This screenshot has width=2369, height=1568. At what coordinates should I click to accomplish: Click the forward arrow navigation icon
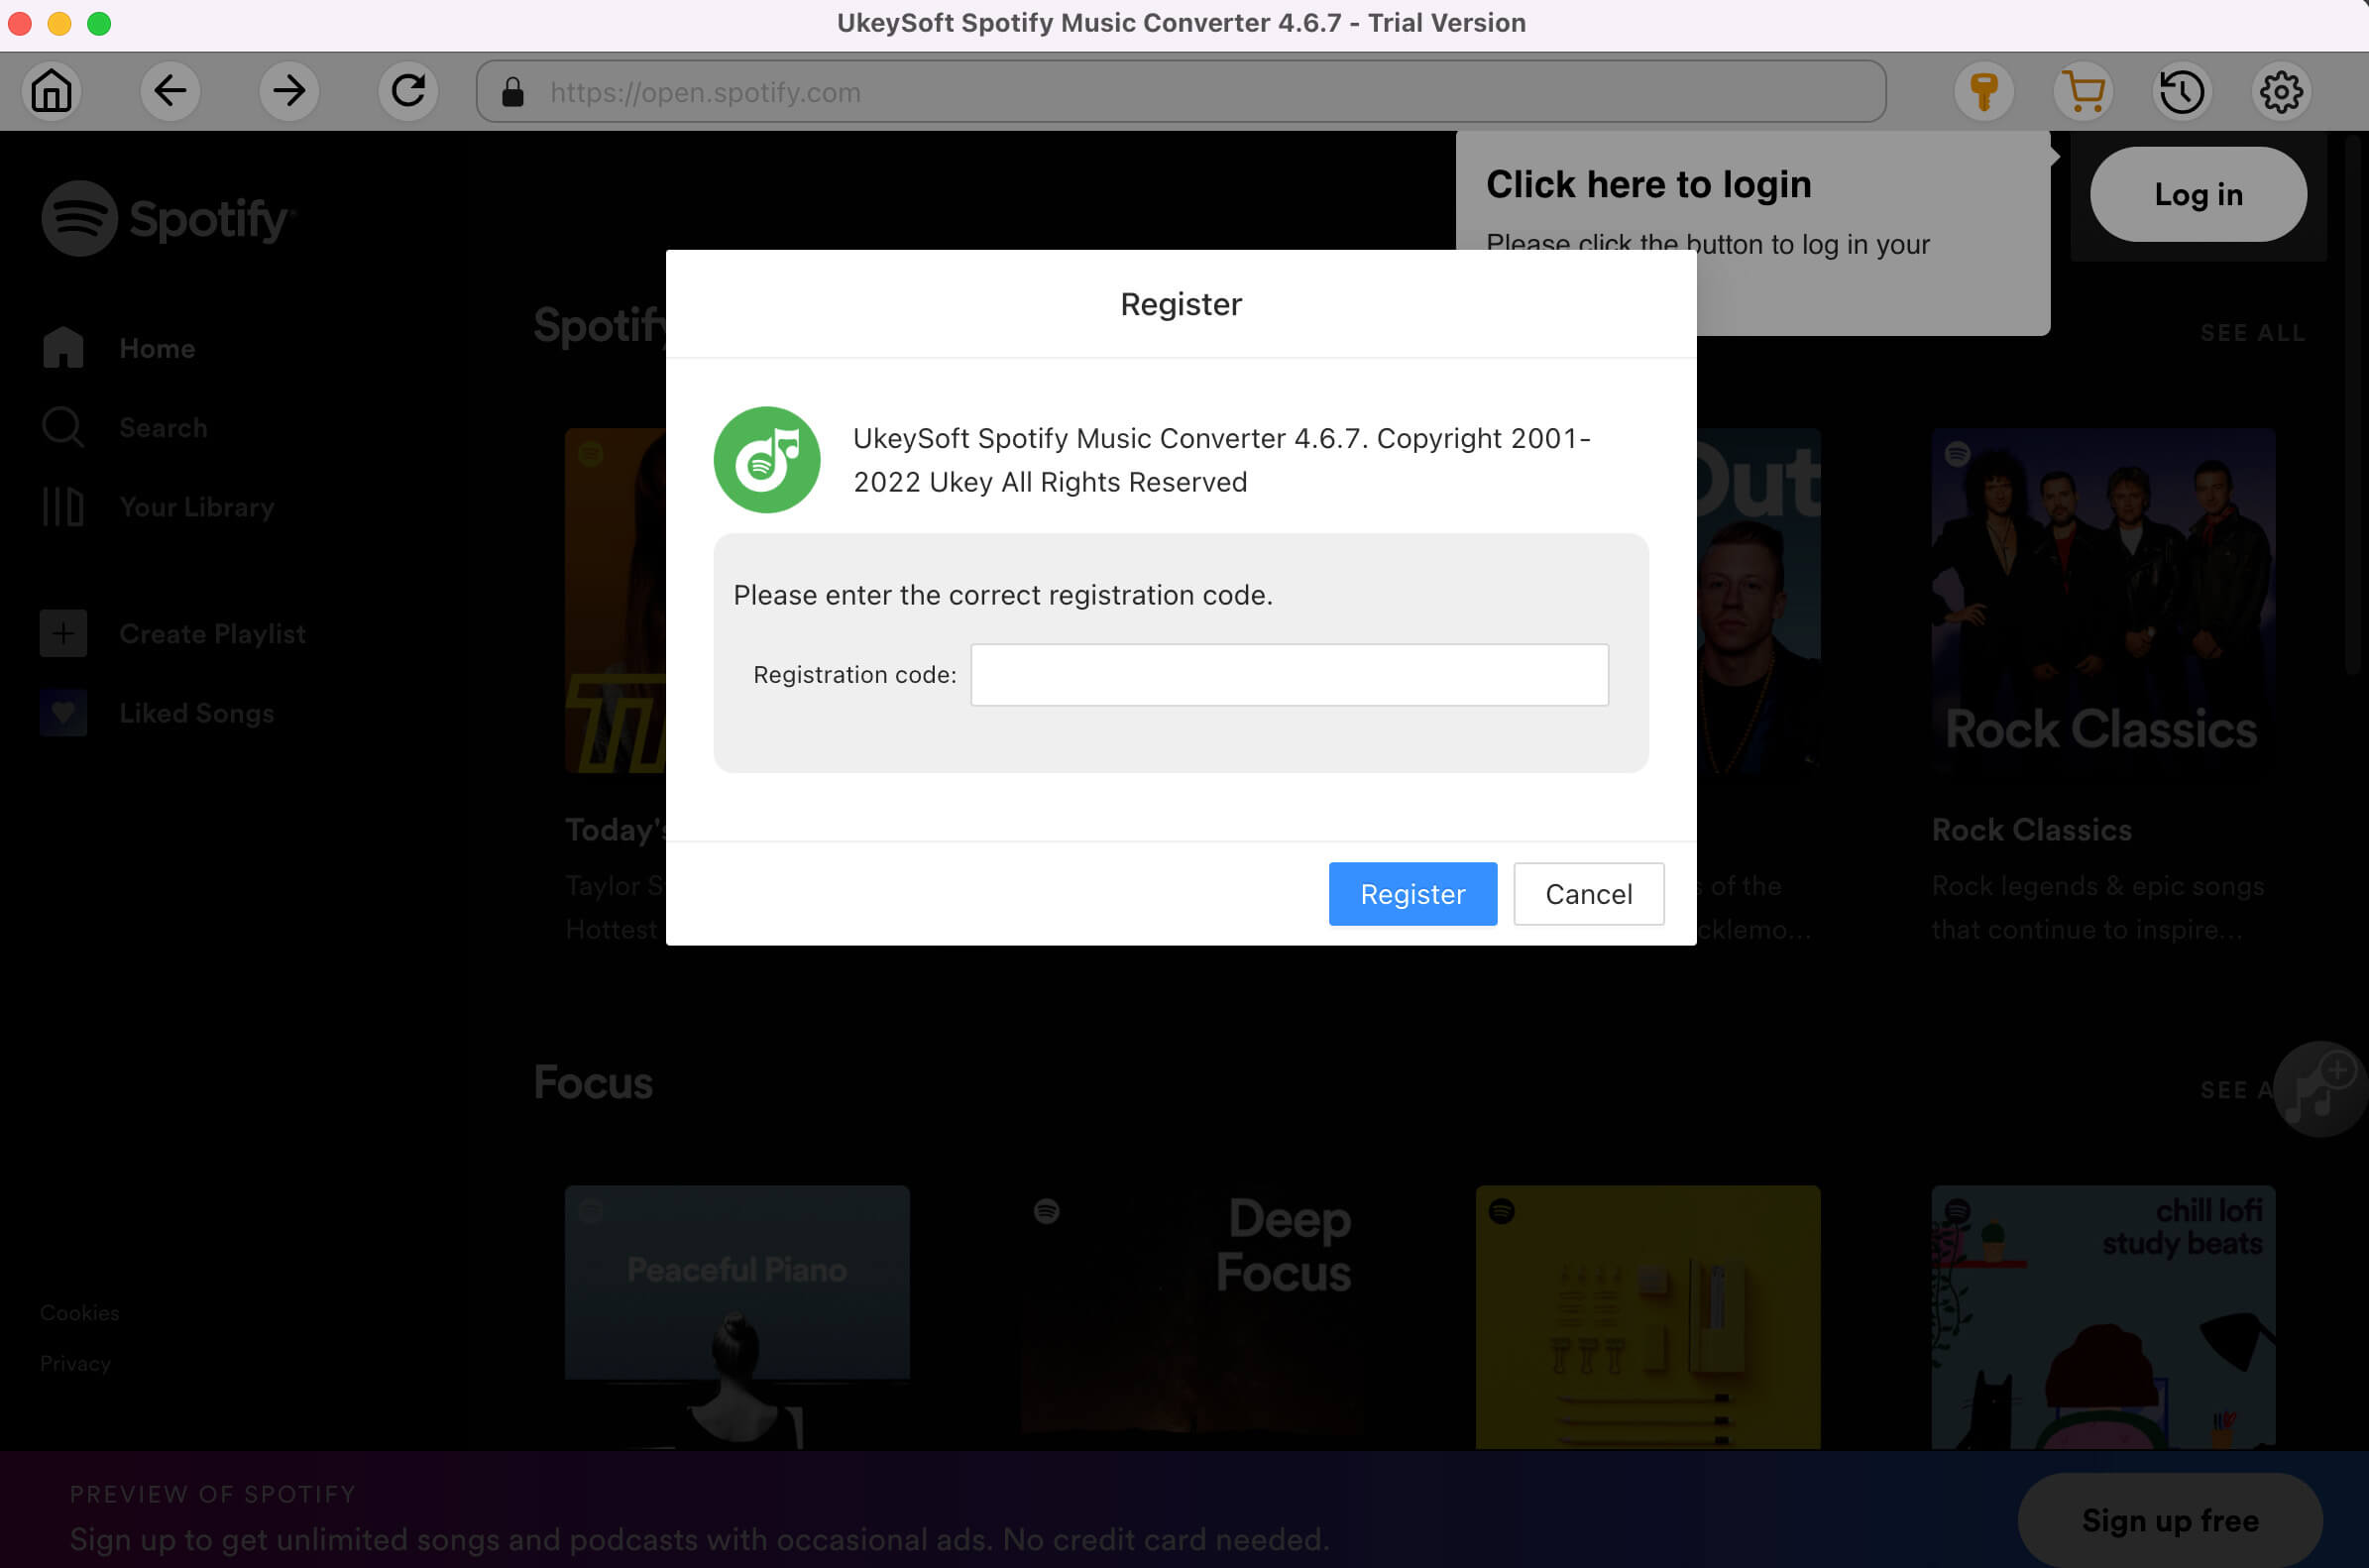click(x=286, y=91)
